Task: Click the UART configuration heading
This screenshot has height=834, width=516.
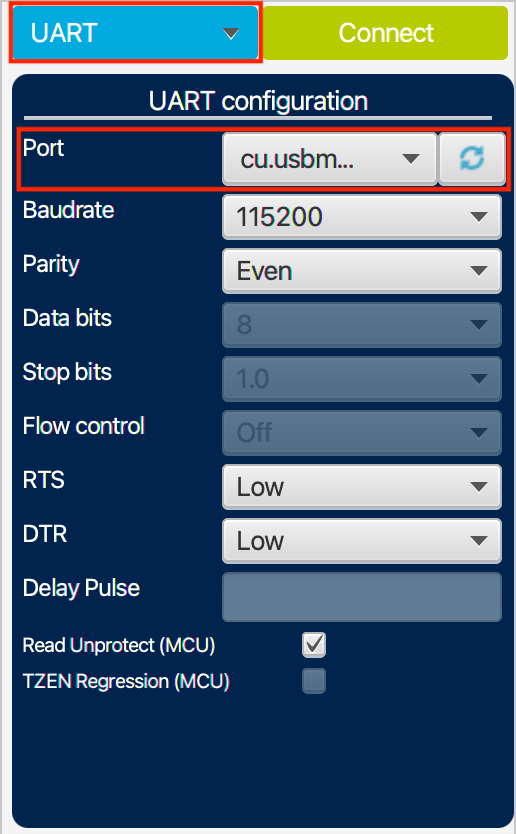Action: point(259,101)
